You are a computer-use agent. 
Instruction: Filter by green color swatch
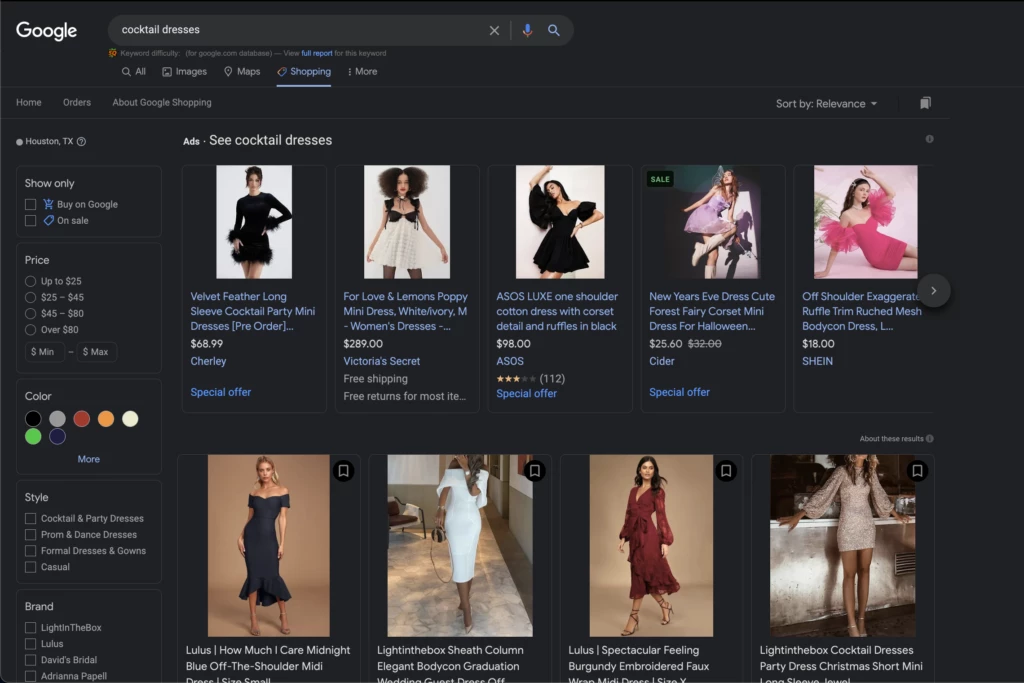pos(33,436)
